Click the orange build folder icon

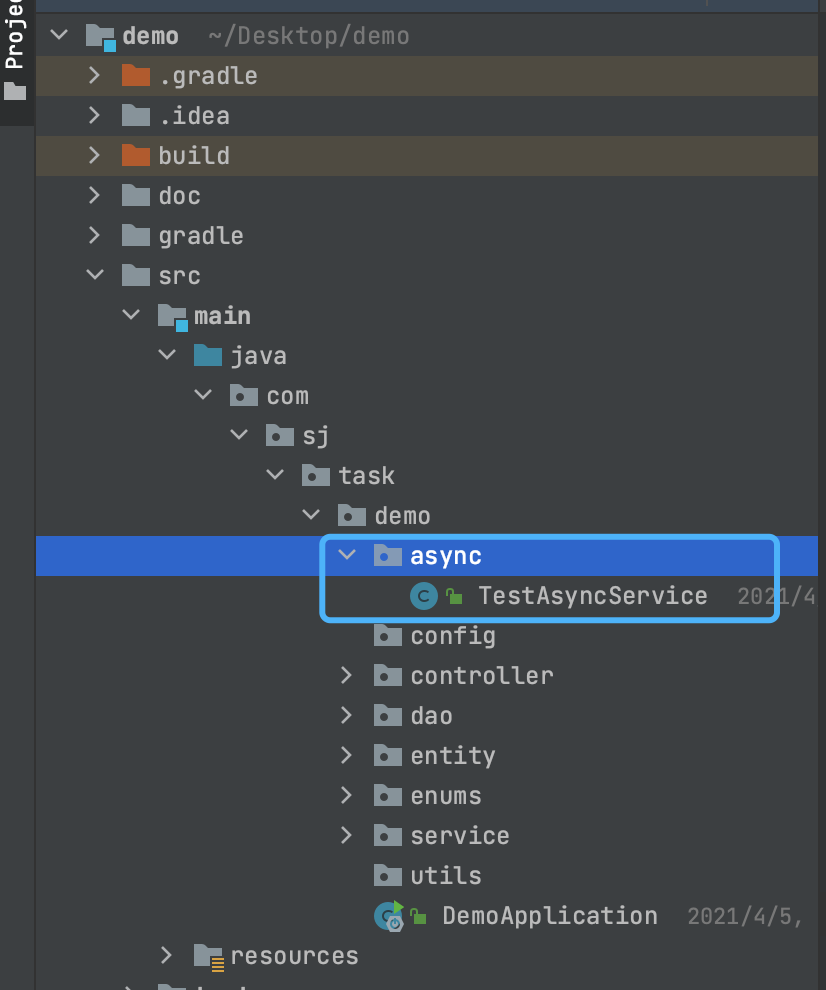coord(135,156)
